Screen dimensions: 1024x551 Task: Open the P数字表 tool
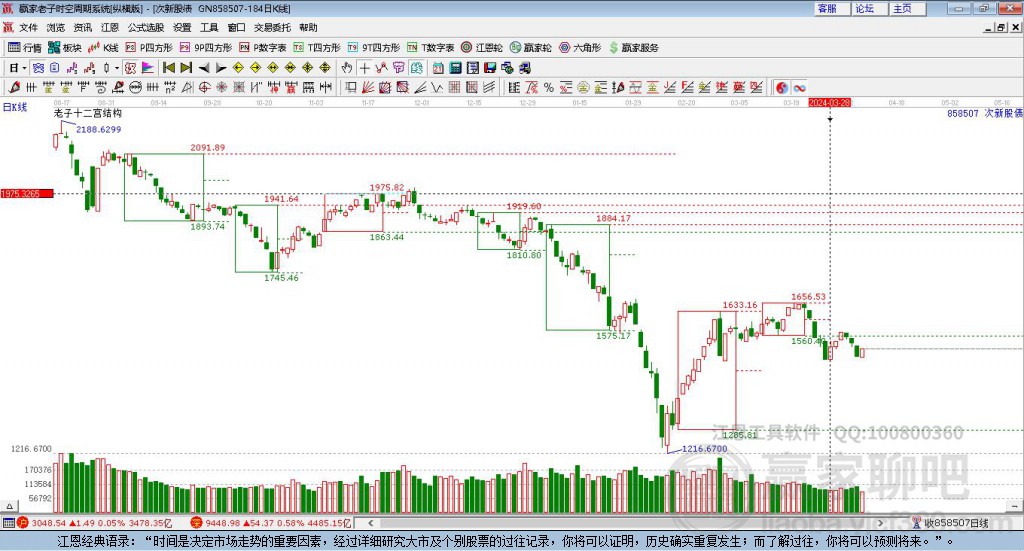pos(263,48)
